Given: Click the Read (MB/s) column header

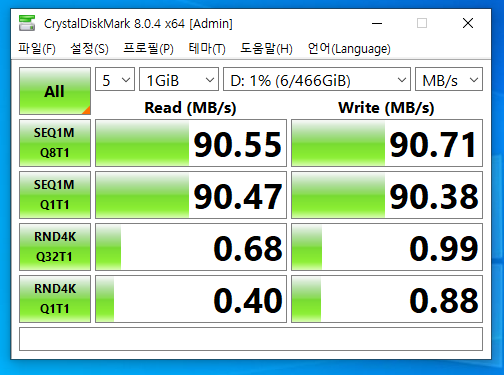Looking at the screenshot, I should [x=190, y=108].
